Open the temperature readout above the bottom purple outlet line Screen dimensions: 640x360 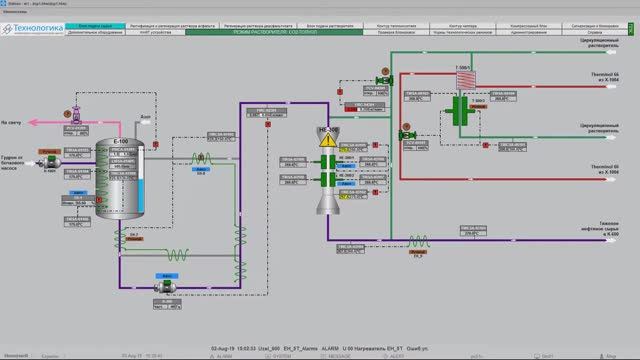[x=473, y=231]
